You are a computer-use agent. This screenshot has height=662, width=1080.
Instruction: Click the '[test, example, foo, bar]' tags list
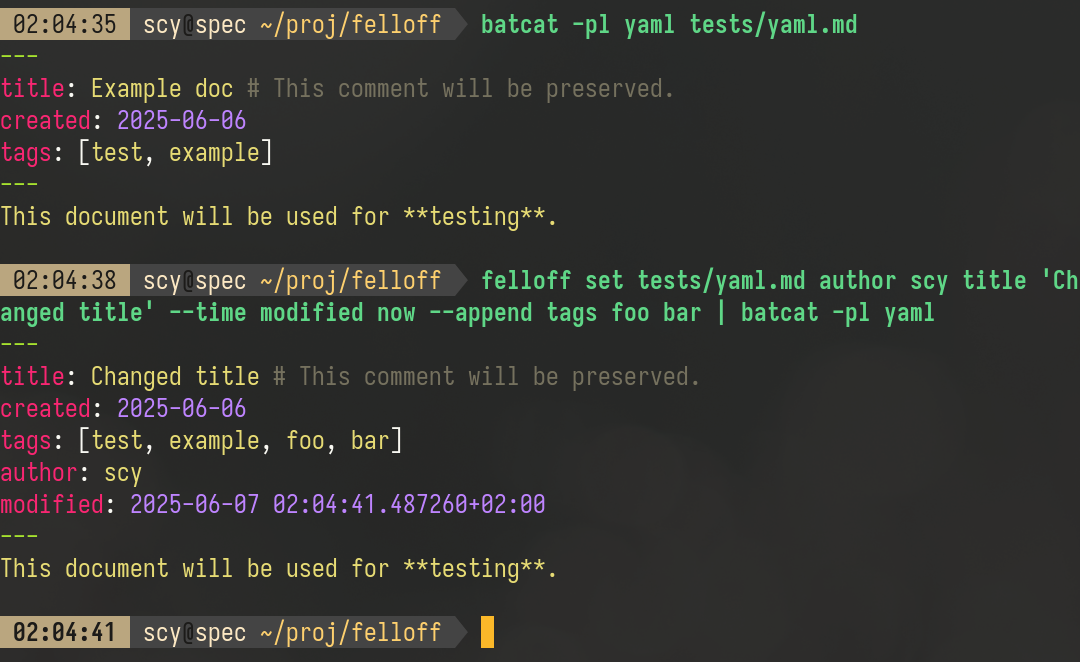tap(240, 441)
